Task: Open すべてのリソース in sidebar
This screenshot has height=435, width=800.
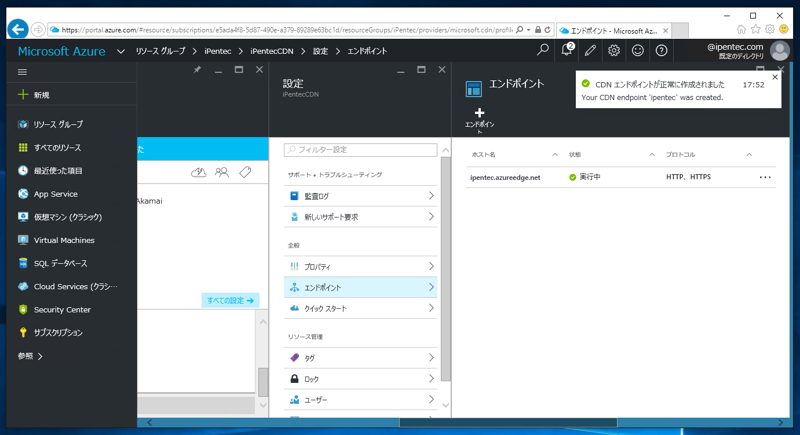Action: tap(71, 147)
